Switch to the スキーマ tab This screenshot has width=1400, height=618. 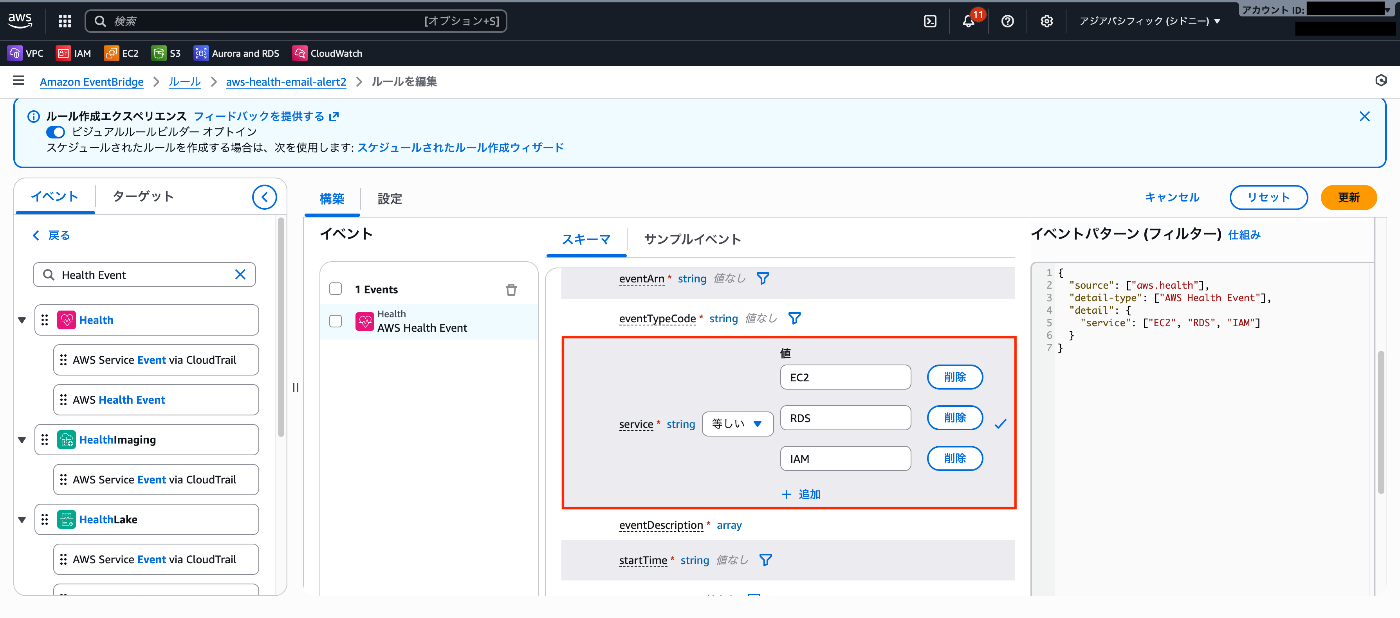coord(586,239)
